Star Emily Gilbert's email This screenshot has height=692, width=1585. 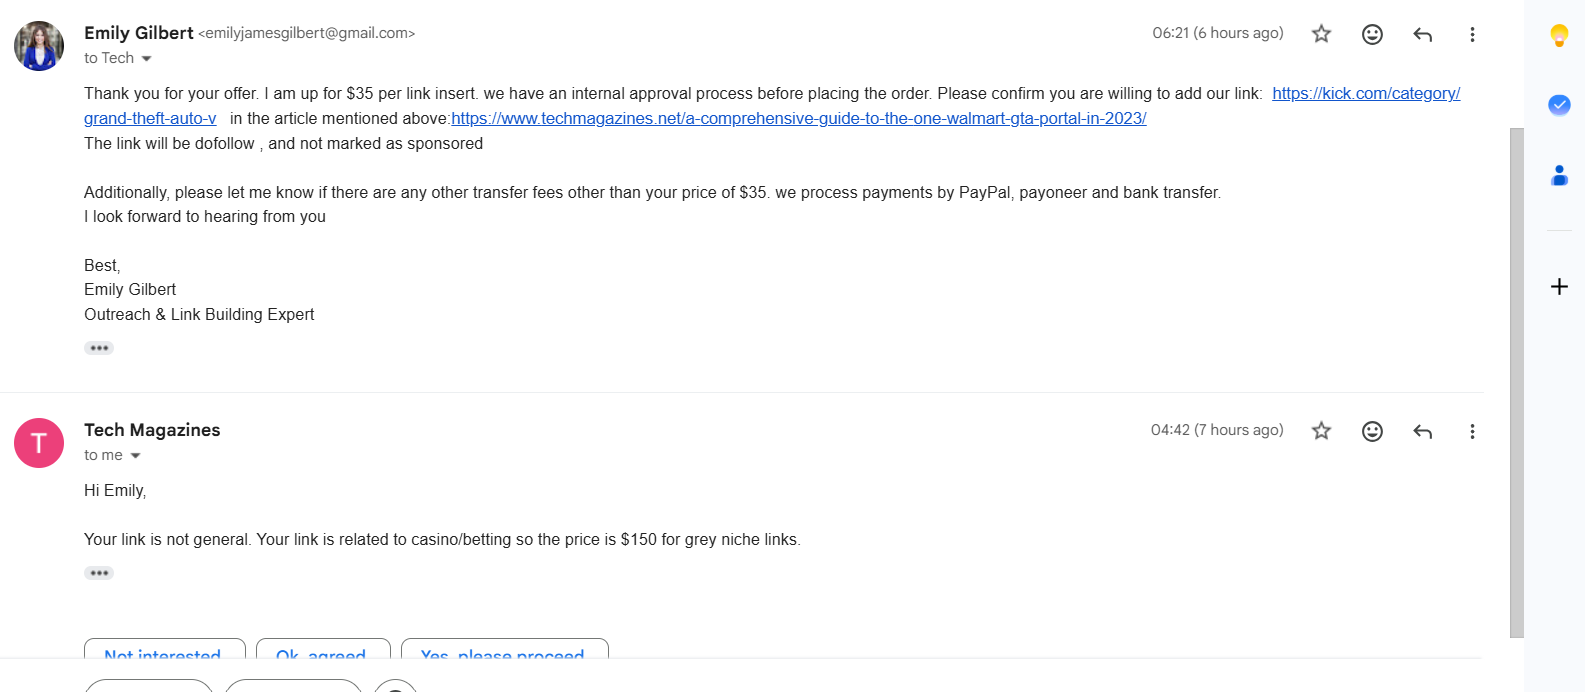click(x=1321, y=34)
